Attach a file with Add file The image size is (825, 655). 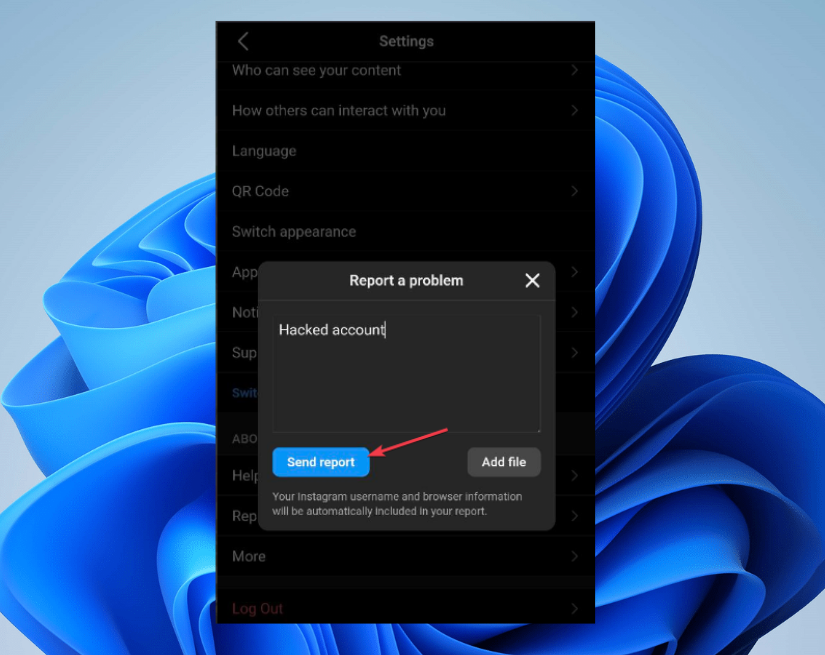504,462
